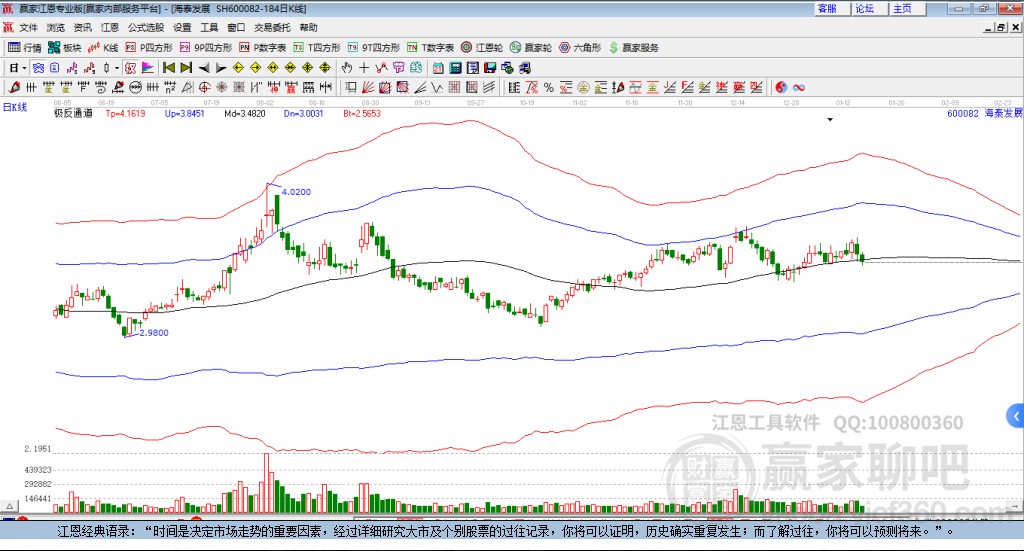Click the percent % tool icon
The width and height of the screenshot is (1024, 551).
tap(549, 87)
